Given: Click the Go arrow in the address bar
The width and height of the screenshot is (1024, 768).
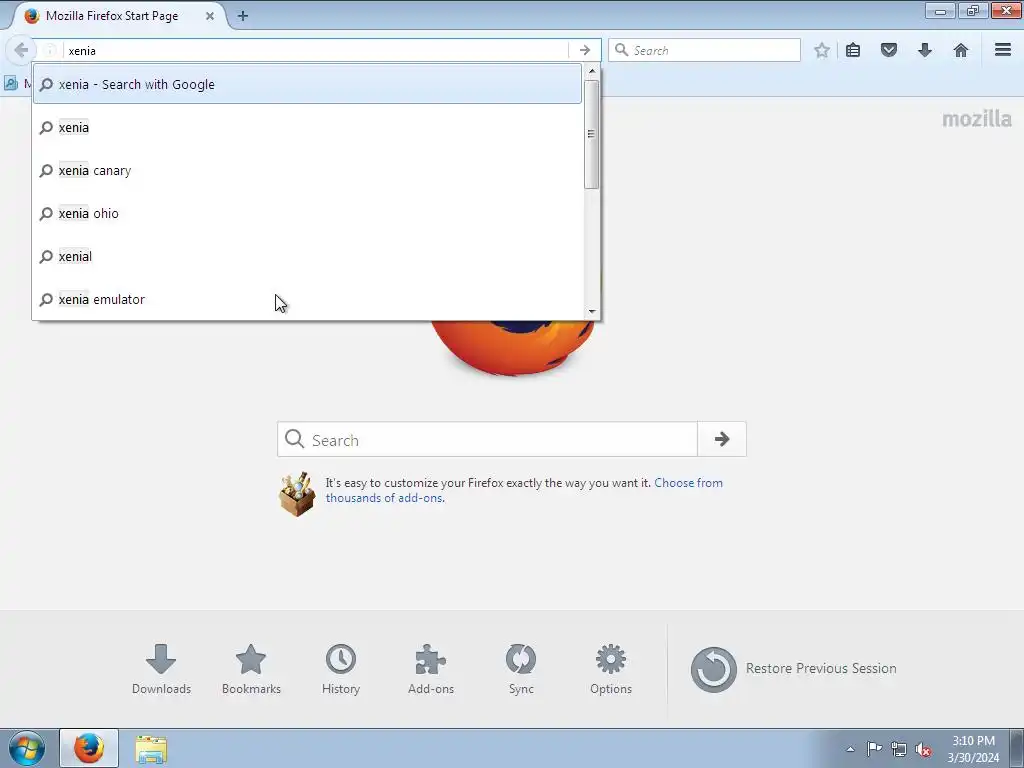Looking at the screenshot, I should 584,50.
